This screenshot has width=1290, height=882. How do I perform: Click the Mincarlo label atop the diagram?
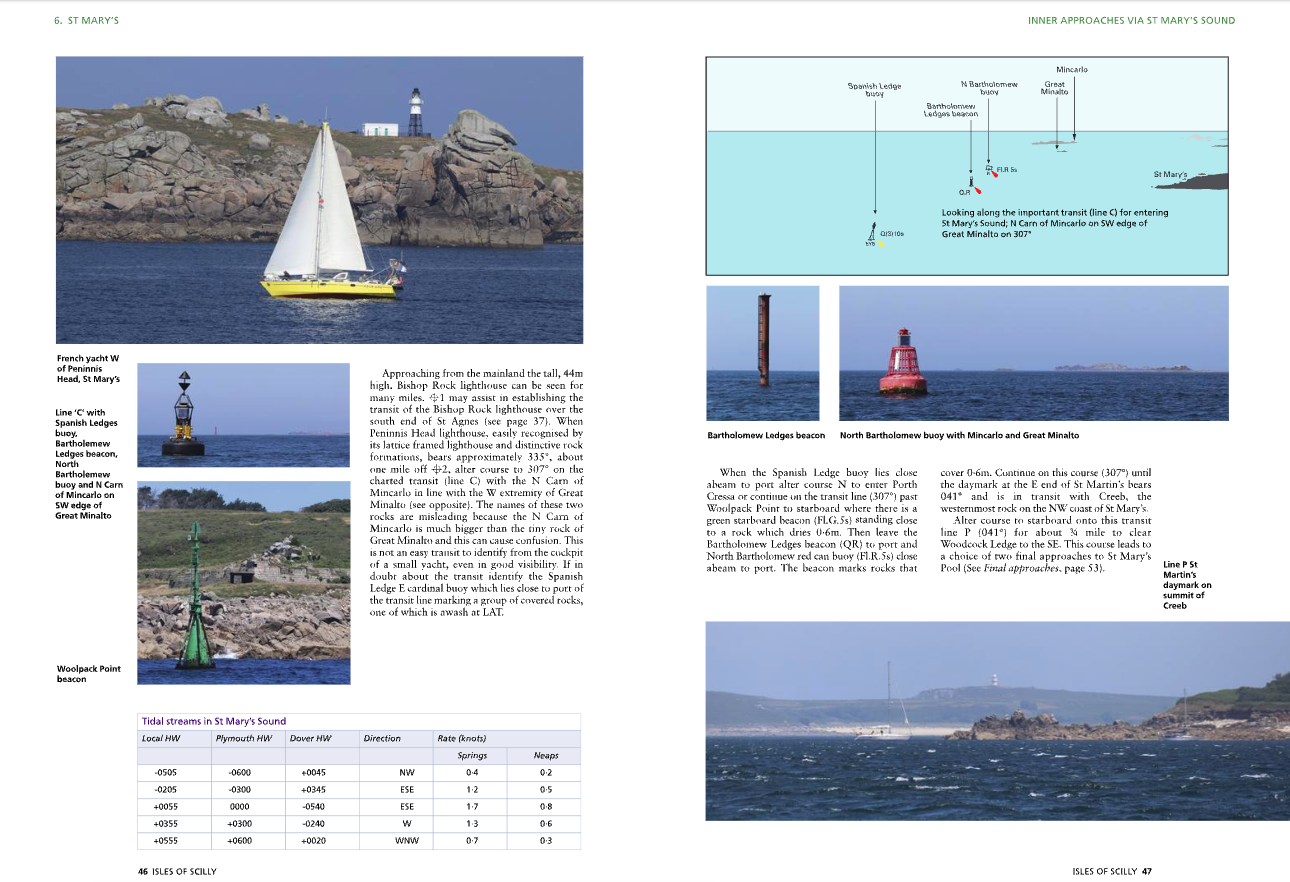pyautogui.click(x=1071, y=69)
